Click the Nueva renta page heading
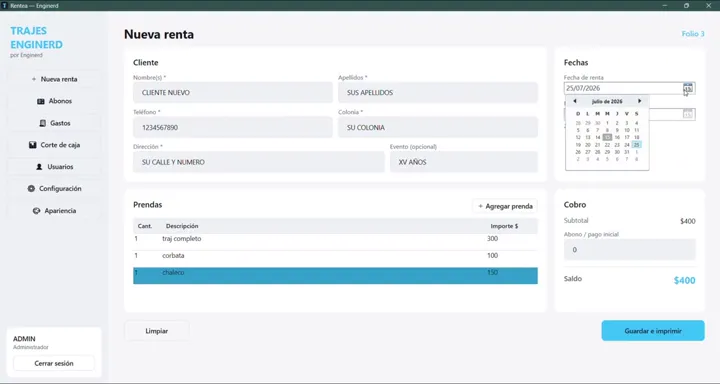Viewport: 720px width, 384px height. (159, 34)
